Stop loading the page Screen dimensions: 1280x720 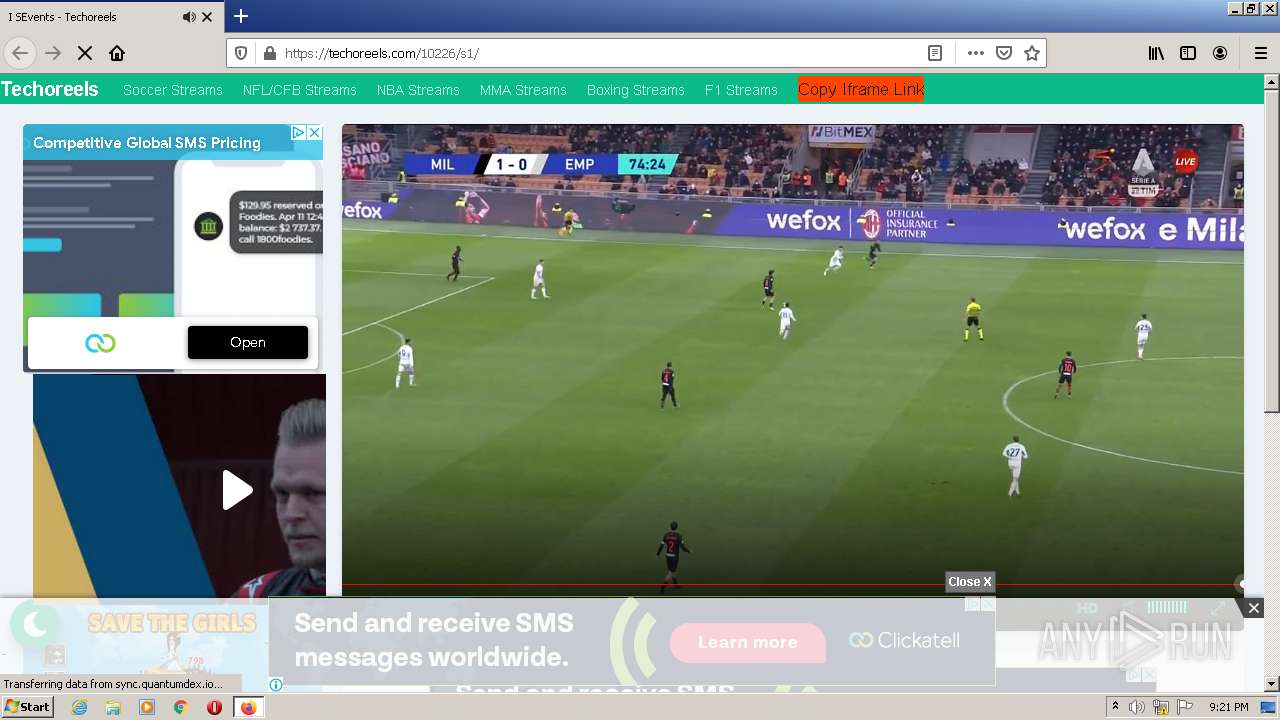pyautogui.click(x=85, y=53)
